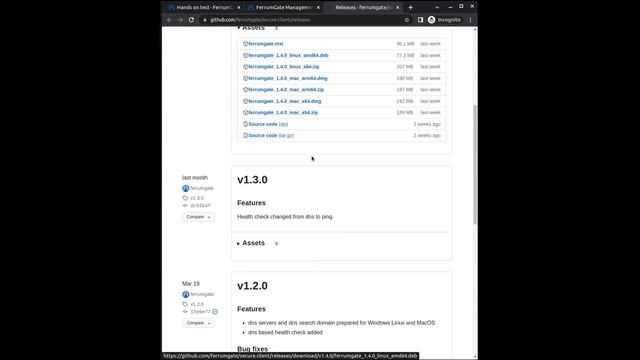The image size is (640, 360).
Task: Open Compare dropdown for v1.2.0
Action: (198, 323)
